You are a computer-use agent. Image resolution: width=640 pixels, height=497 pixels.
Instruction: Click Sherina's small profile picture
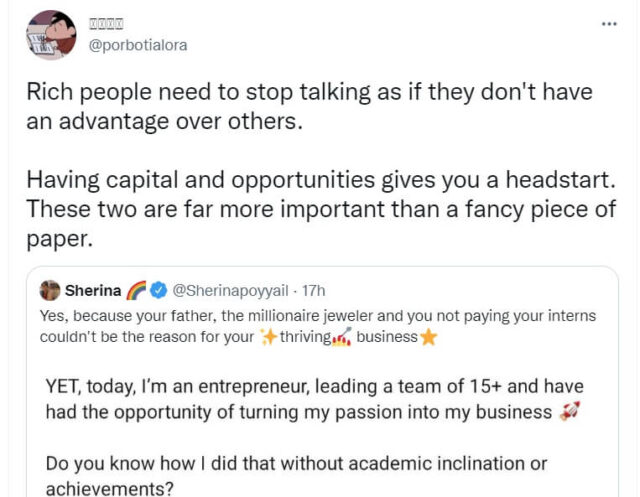49,292
